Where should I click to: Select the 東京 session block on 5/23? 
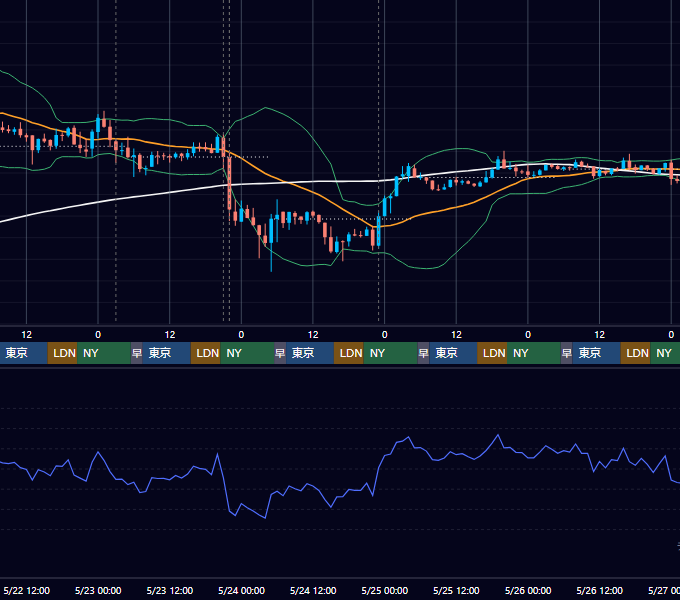click(167, 353)
